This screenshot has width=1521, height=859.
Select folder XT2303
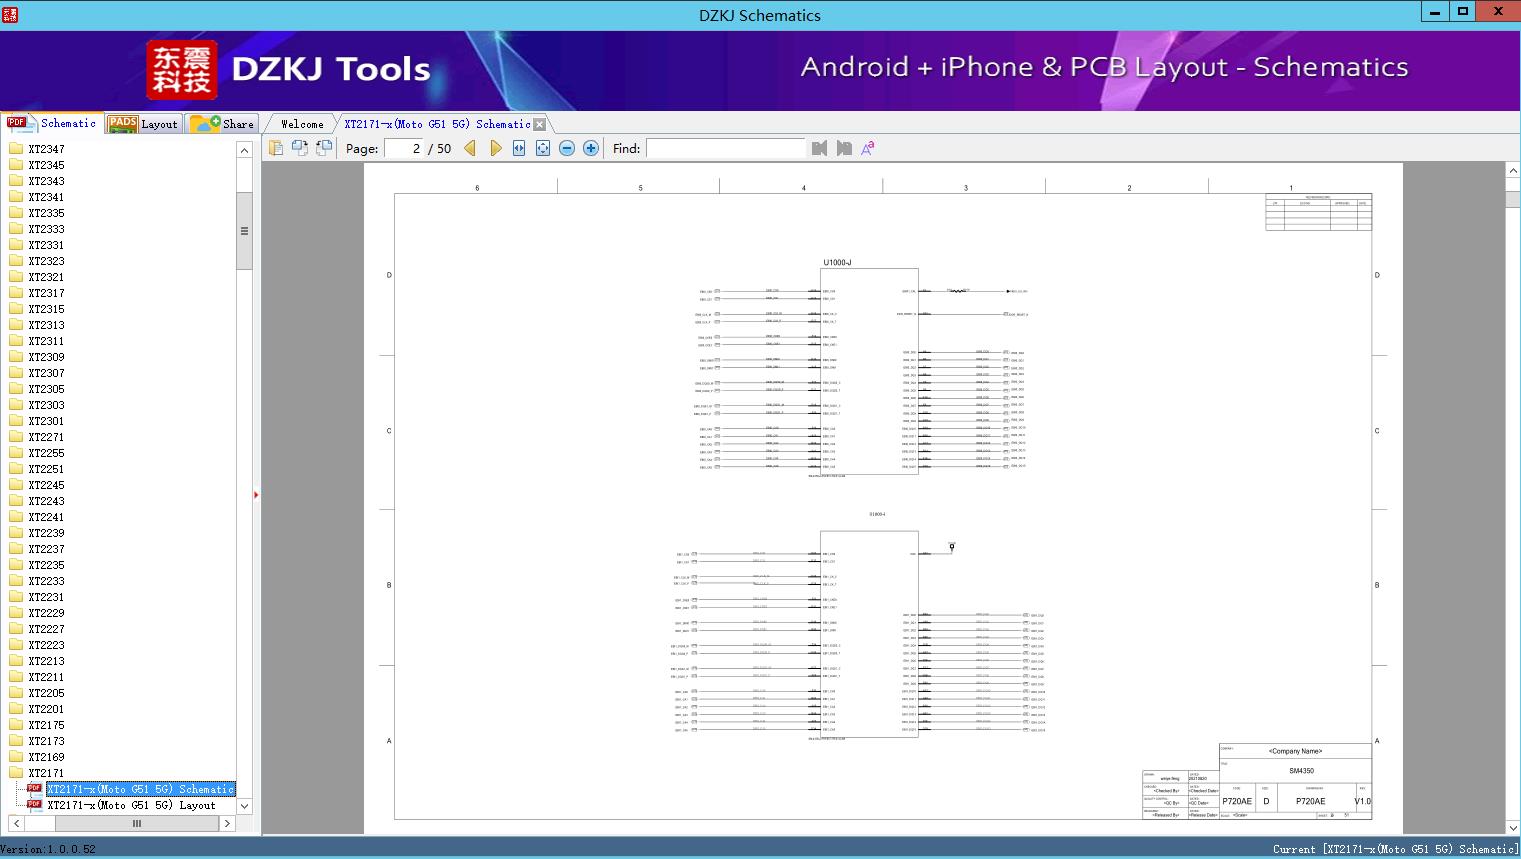click(46, 405)
